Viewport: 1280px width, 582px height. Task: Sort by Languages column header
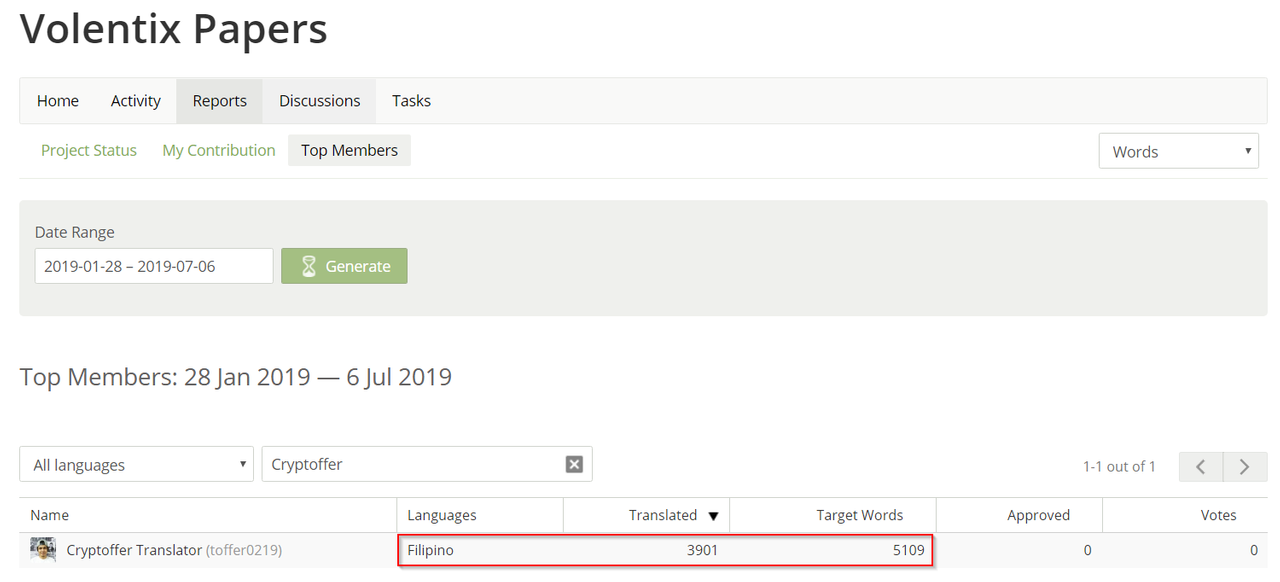442,515
